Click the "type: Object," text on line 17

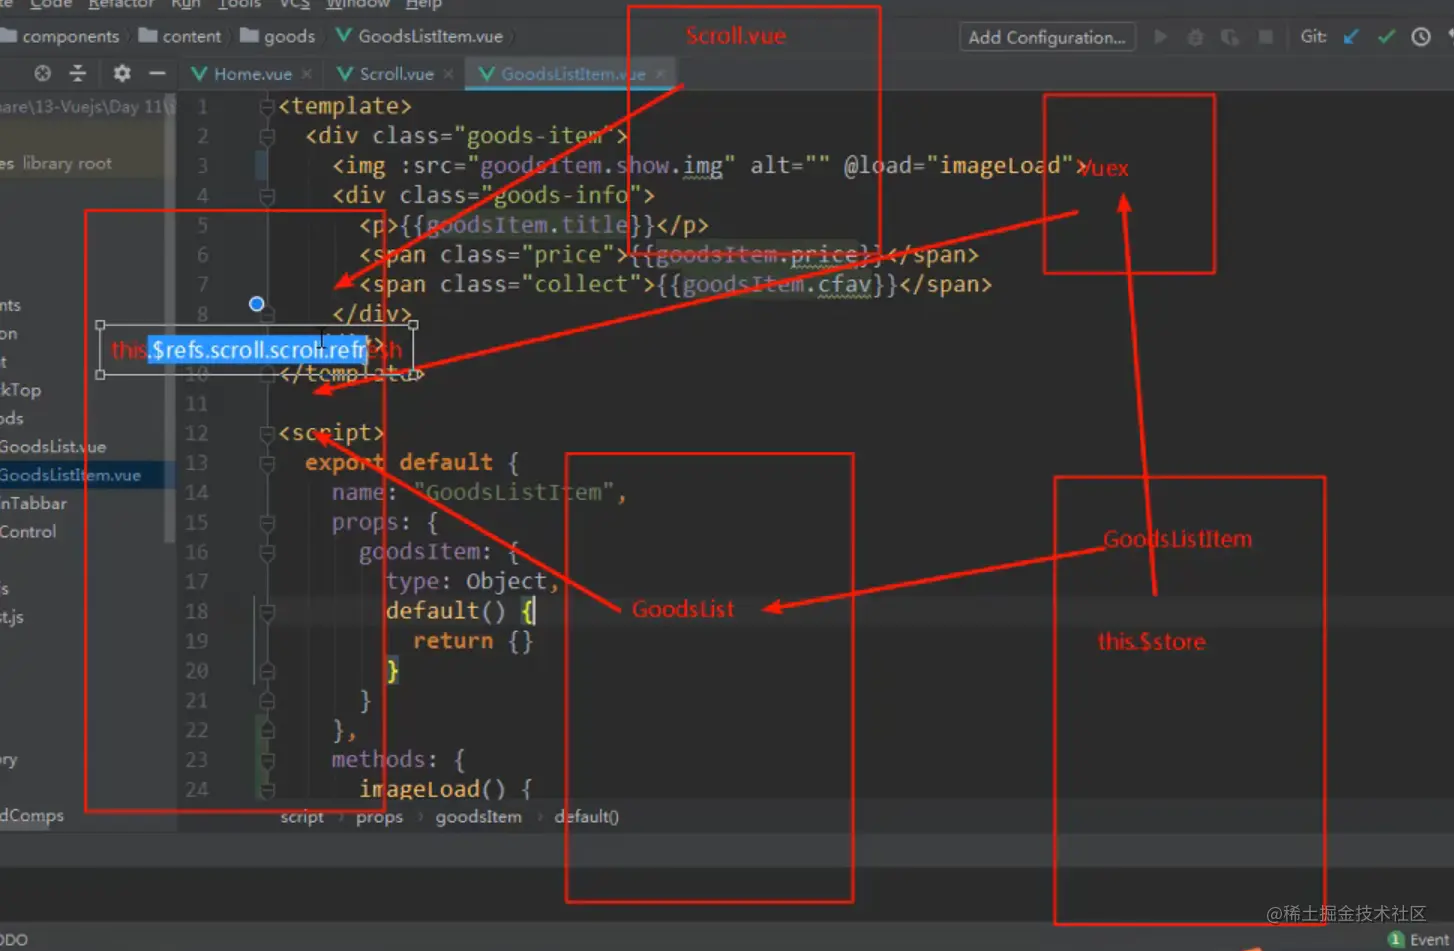[x=473, y=581]
